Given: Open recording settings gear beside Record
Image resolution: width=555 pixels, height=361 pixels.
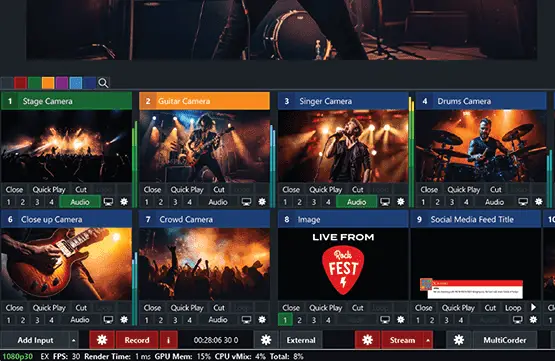Looking at the screenshot, I should (x=102, y=340).
